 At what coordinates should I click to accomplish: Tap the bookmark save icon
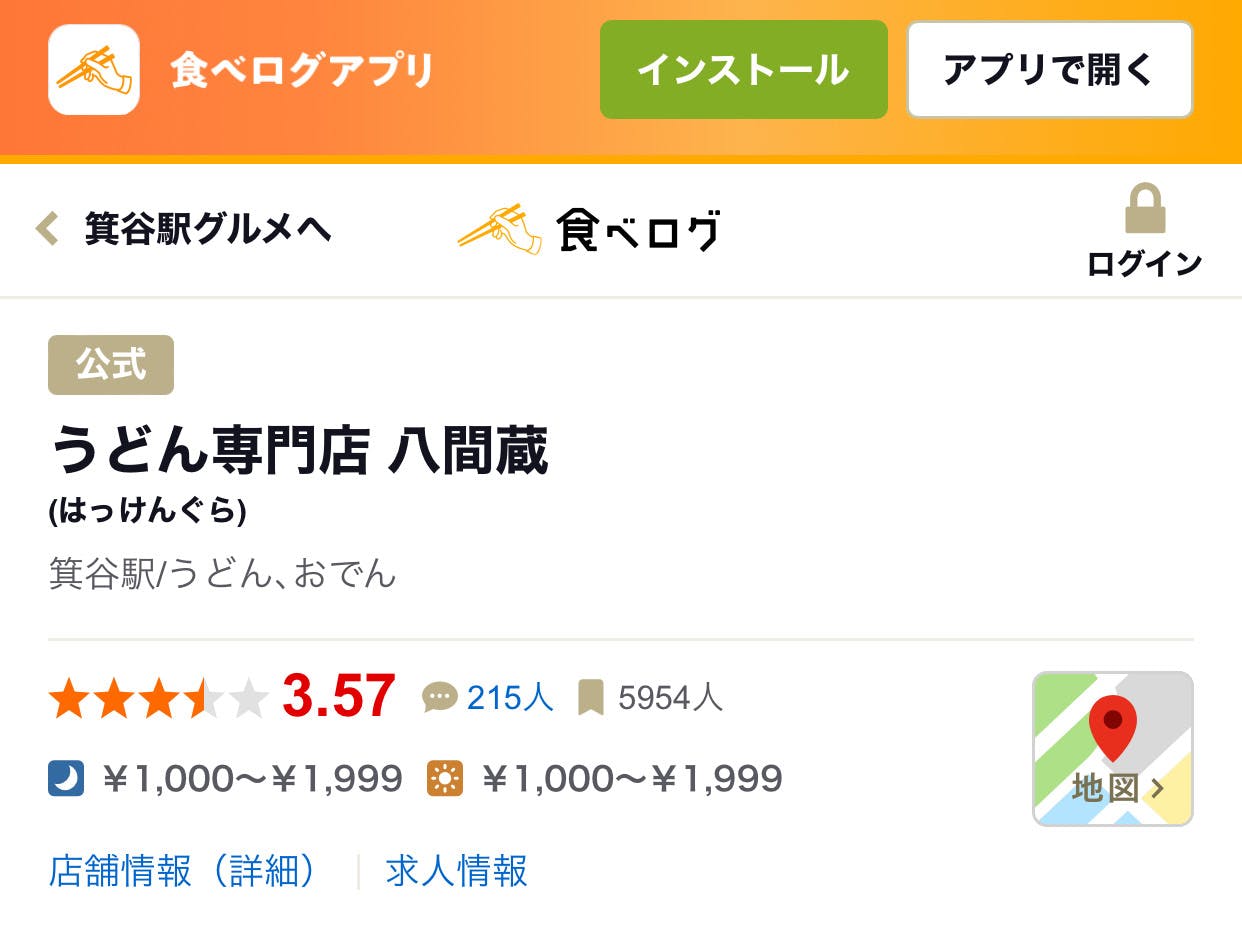coord(591,697)
